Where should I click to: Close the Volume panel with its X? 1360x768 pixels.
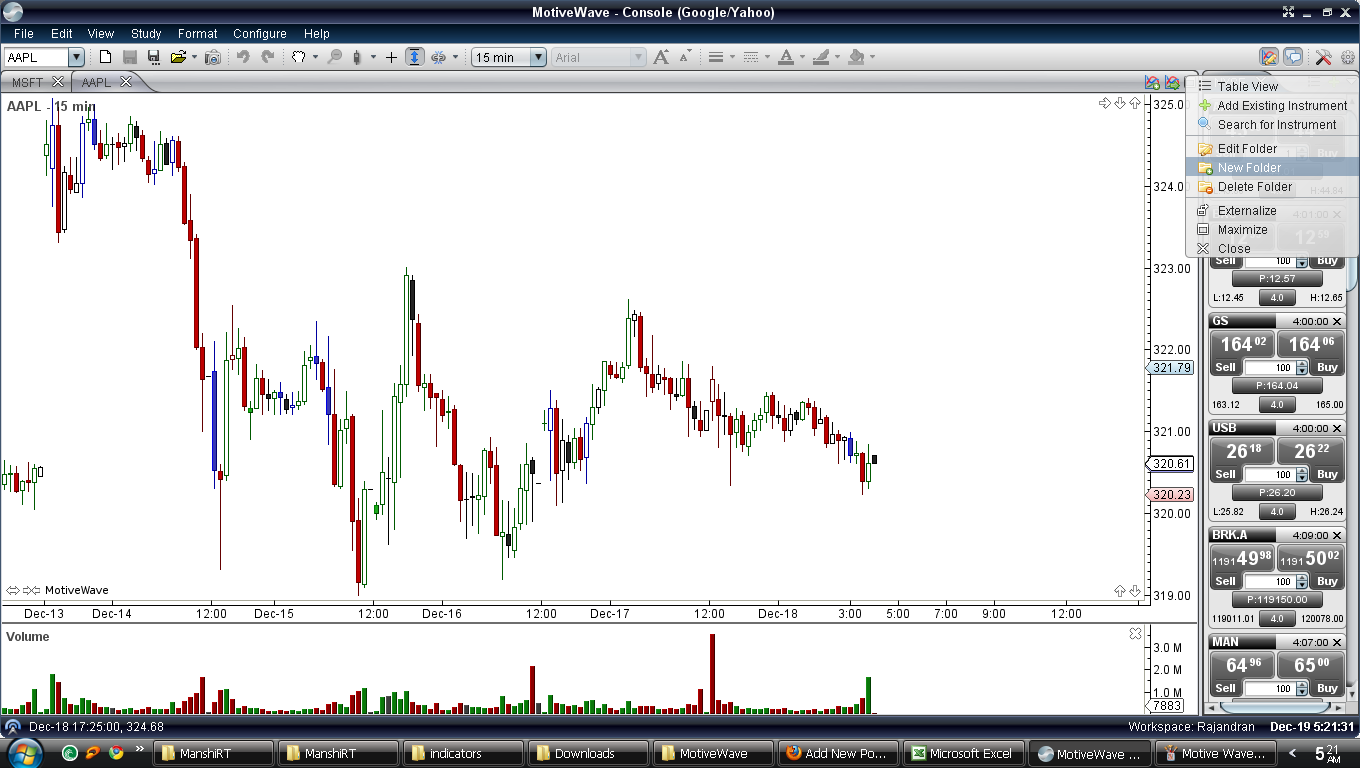click(1135, 633)
